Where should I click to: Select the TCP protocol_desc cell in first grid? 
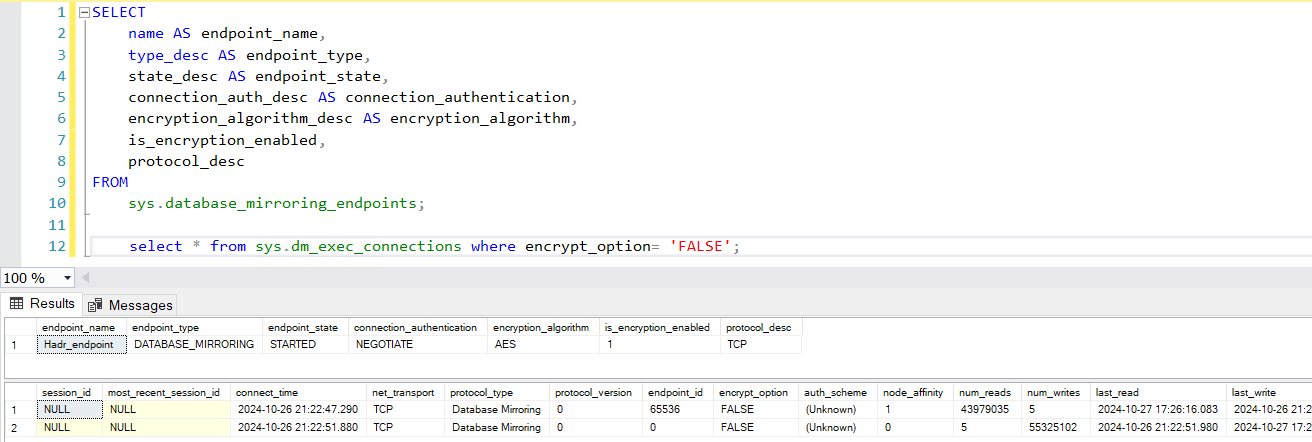pos(762,344)
